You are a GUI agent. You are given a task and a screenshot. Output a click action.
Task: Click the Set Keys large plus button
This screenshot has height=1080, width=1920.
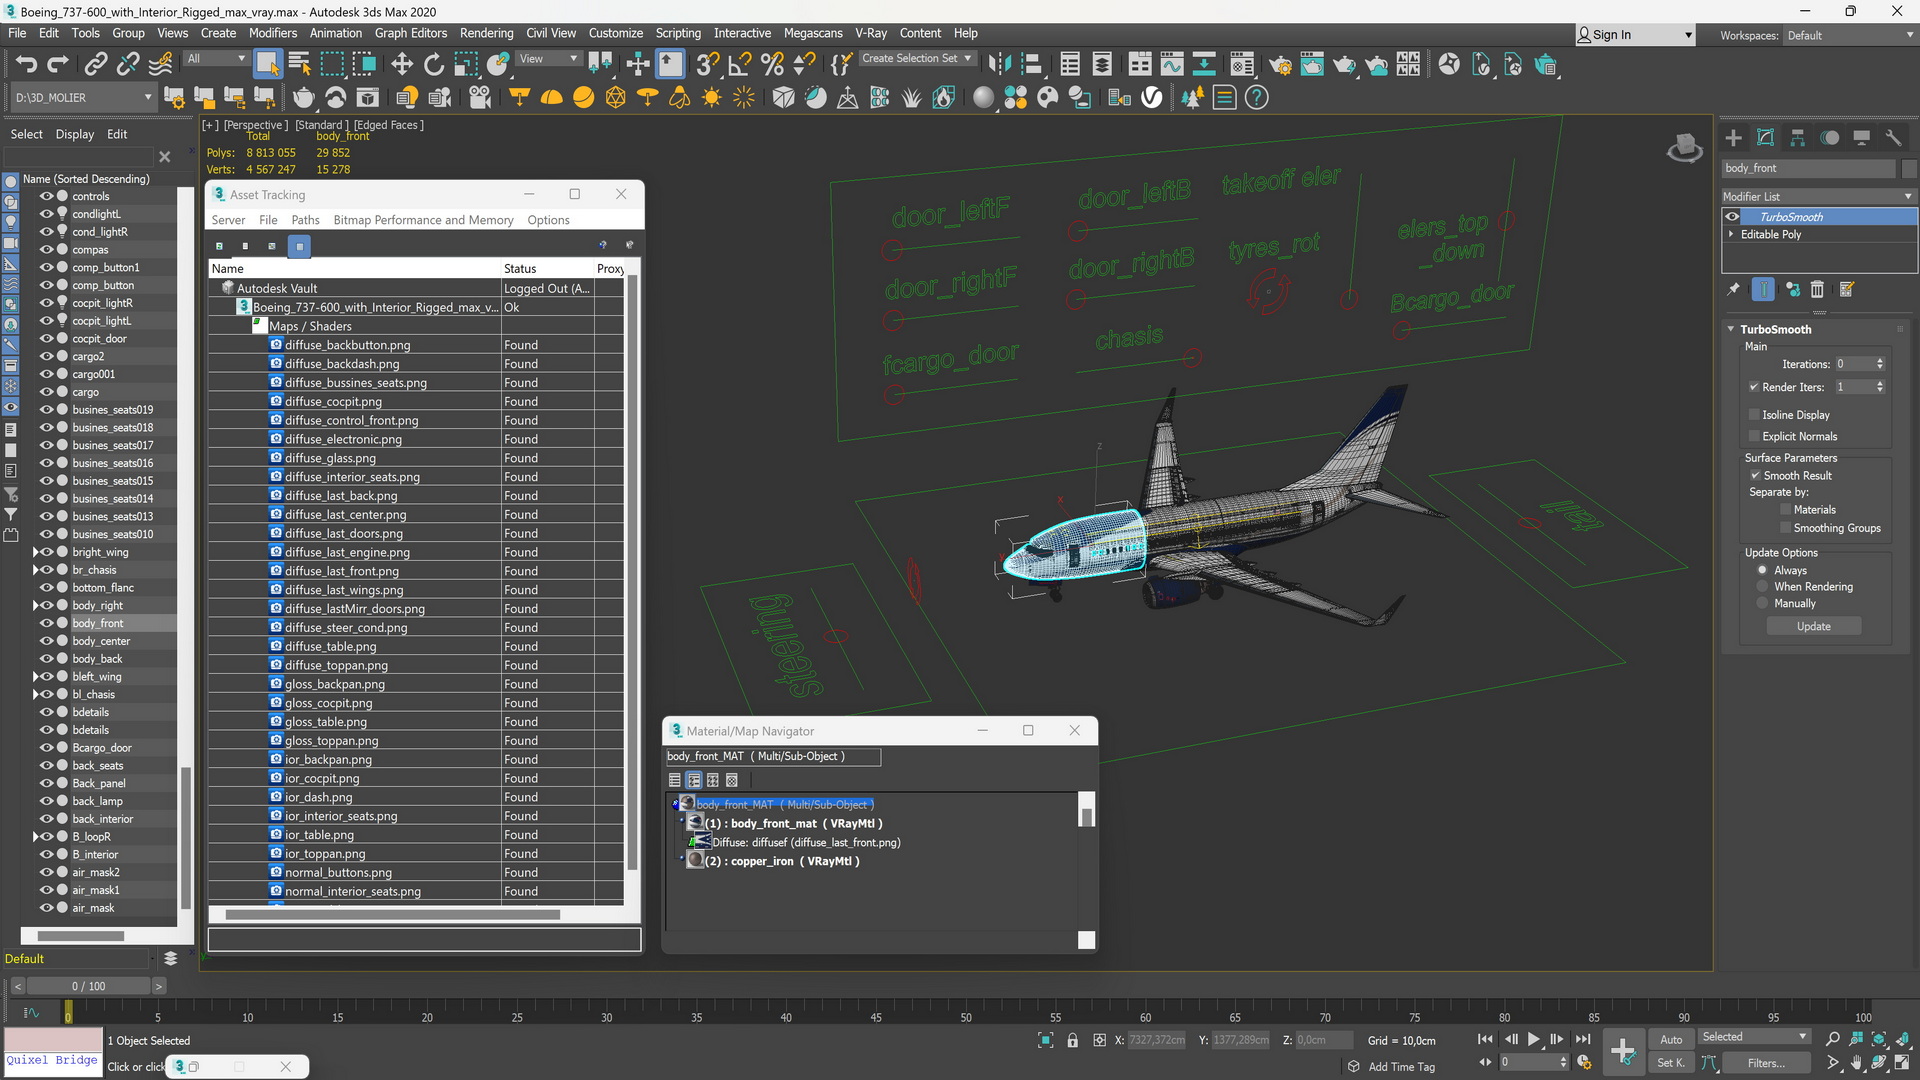pyautogui.click(x=1622, y=1051)
